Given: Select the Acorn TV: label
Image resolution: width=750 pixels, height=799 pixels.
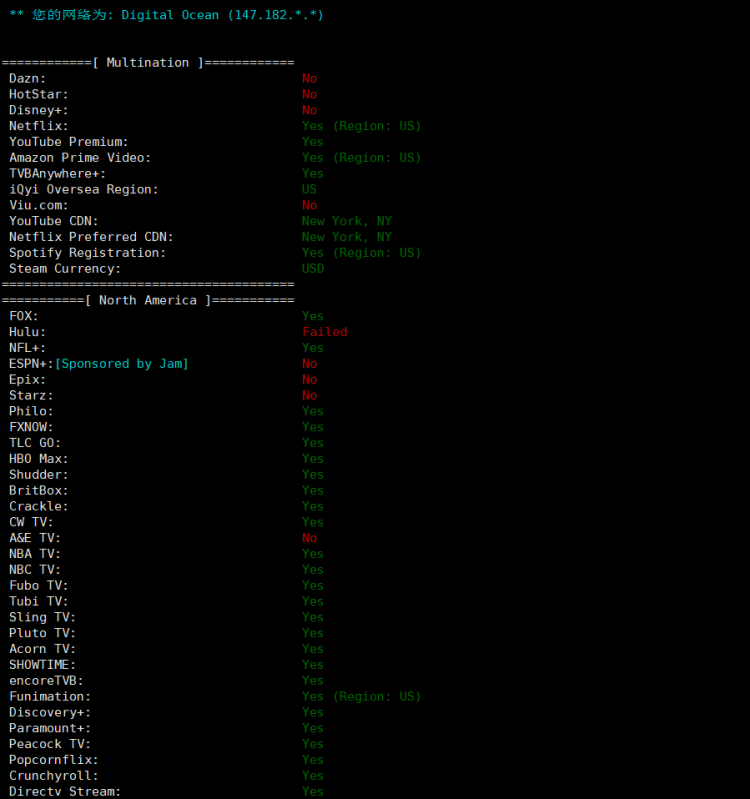Looking at the screenshot, I should [43, 649].
